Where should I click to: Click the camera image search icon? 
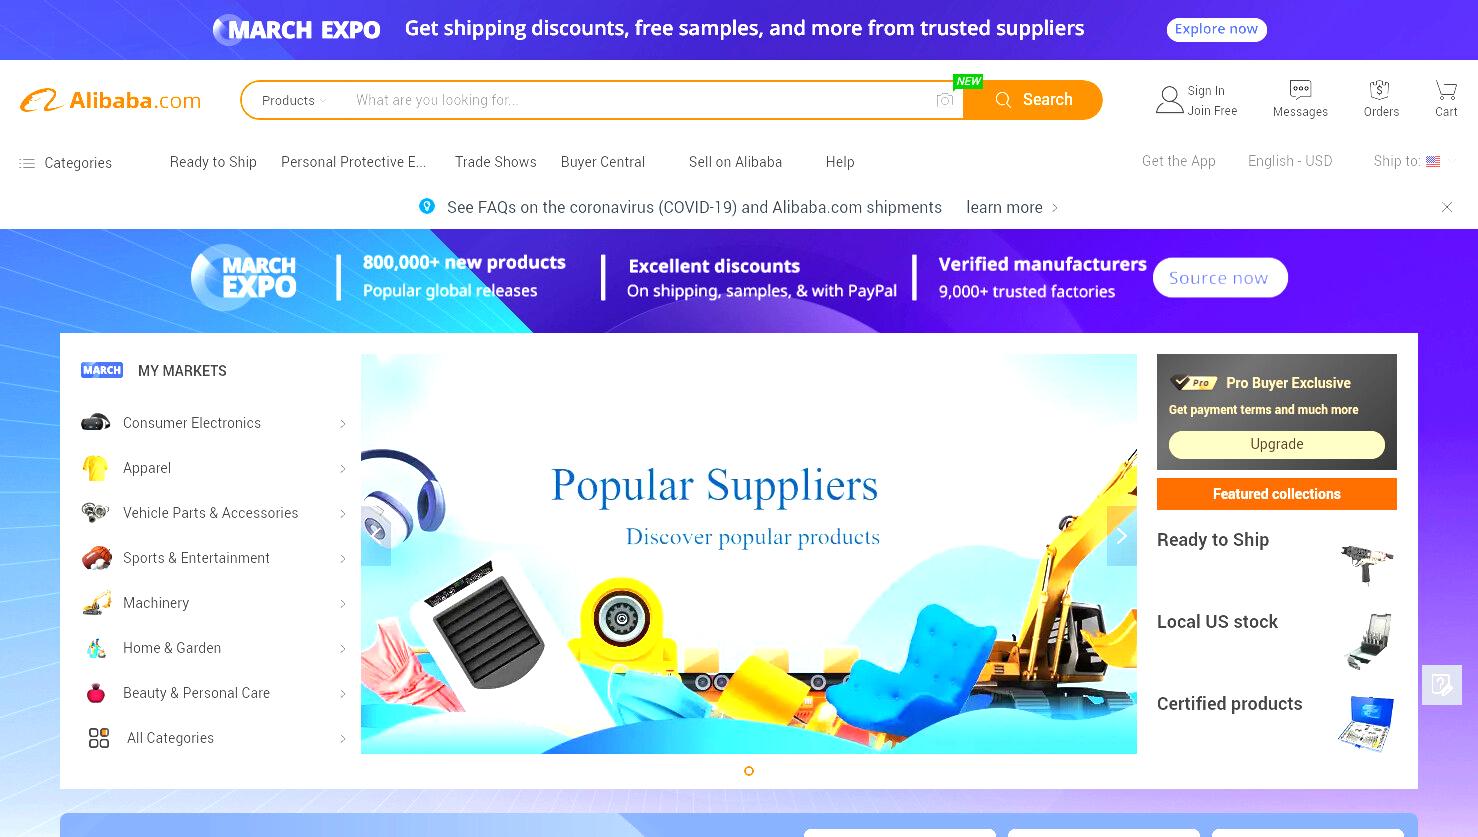point(944,100)
